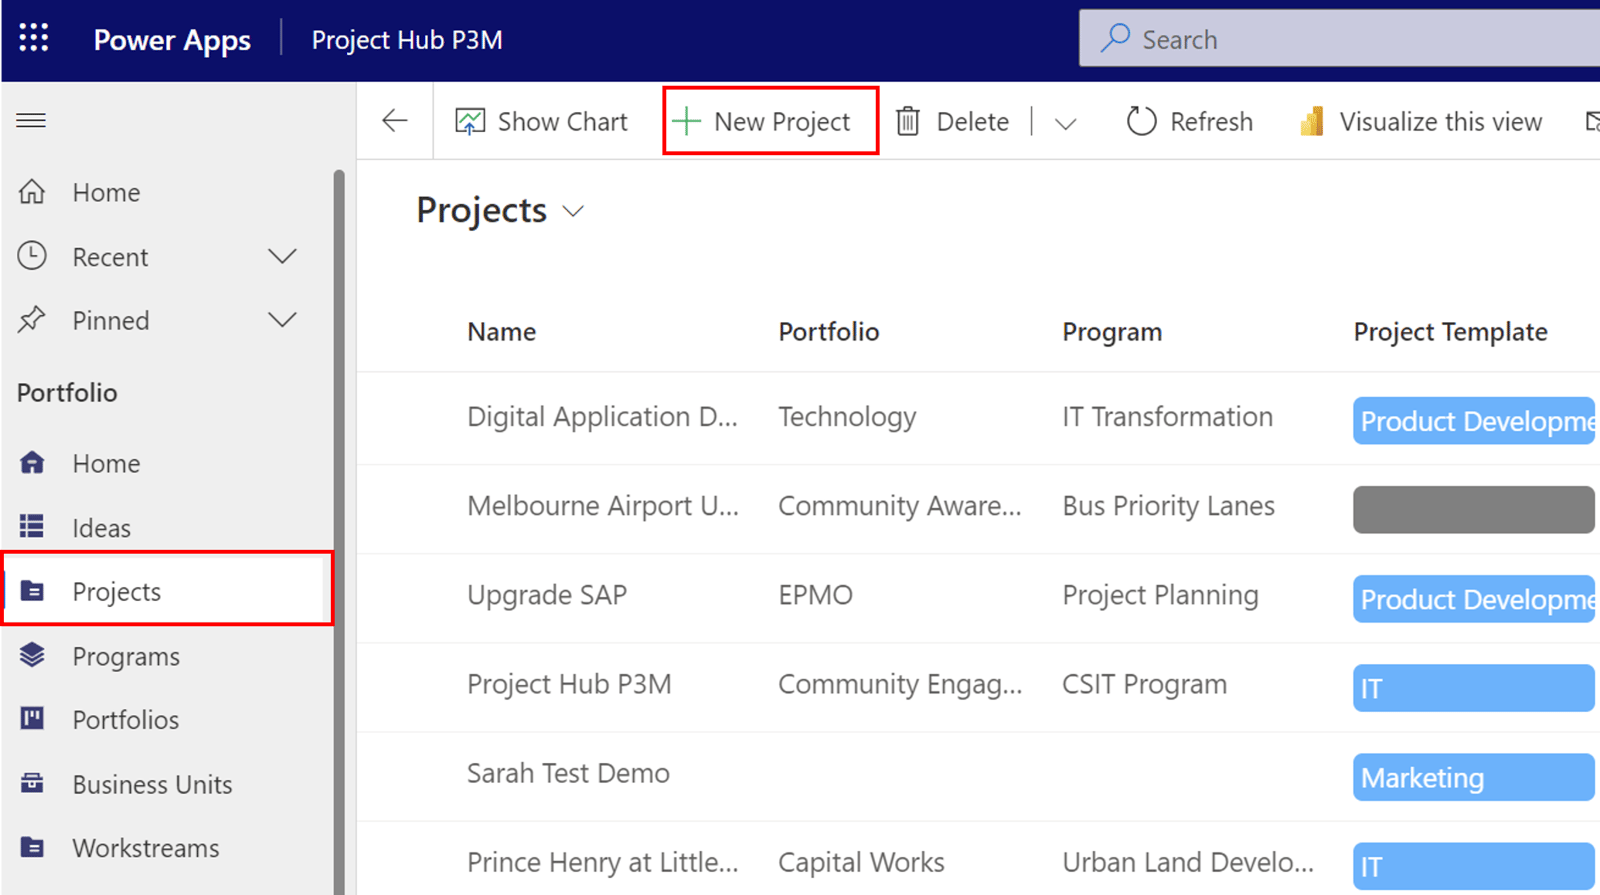Screen dimensions: 1600x895
Task: Open Business Units in the sidebar
Action: tap(152, 784)
